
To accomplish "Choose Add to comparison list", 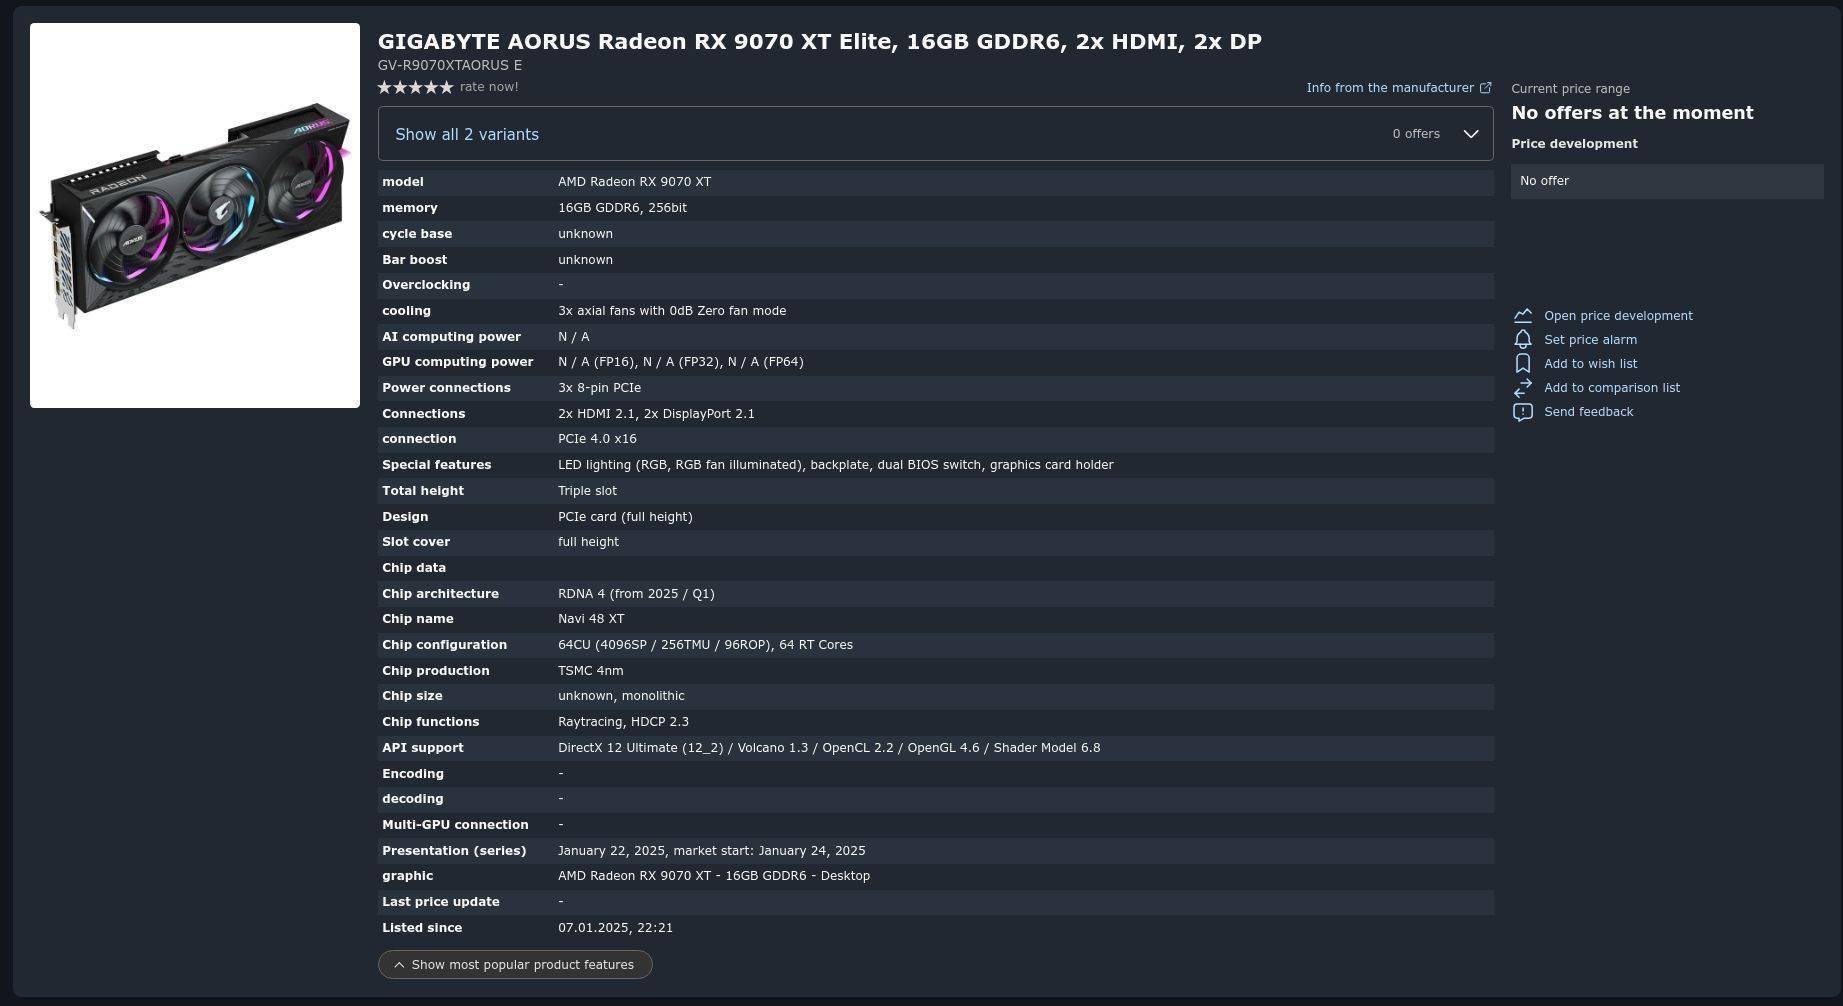I will click(x=1611, y=388).
